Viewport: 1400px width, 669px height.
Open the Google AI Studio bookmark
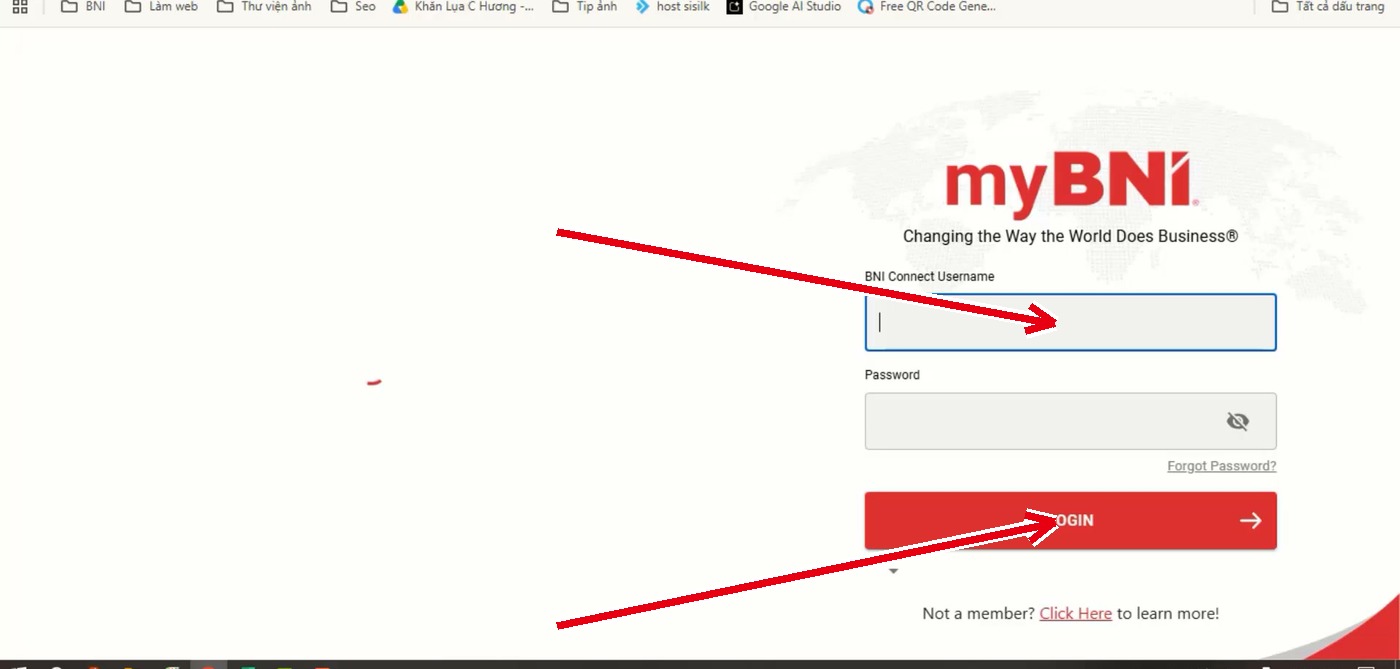[784, 6]
